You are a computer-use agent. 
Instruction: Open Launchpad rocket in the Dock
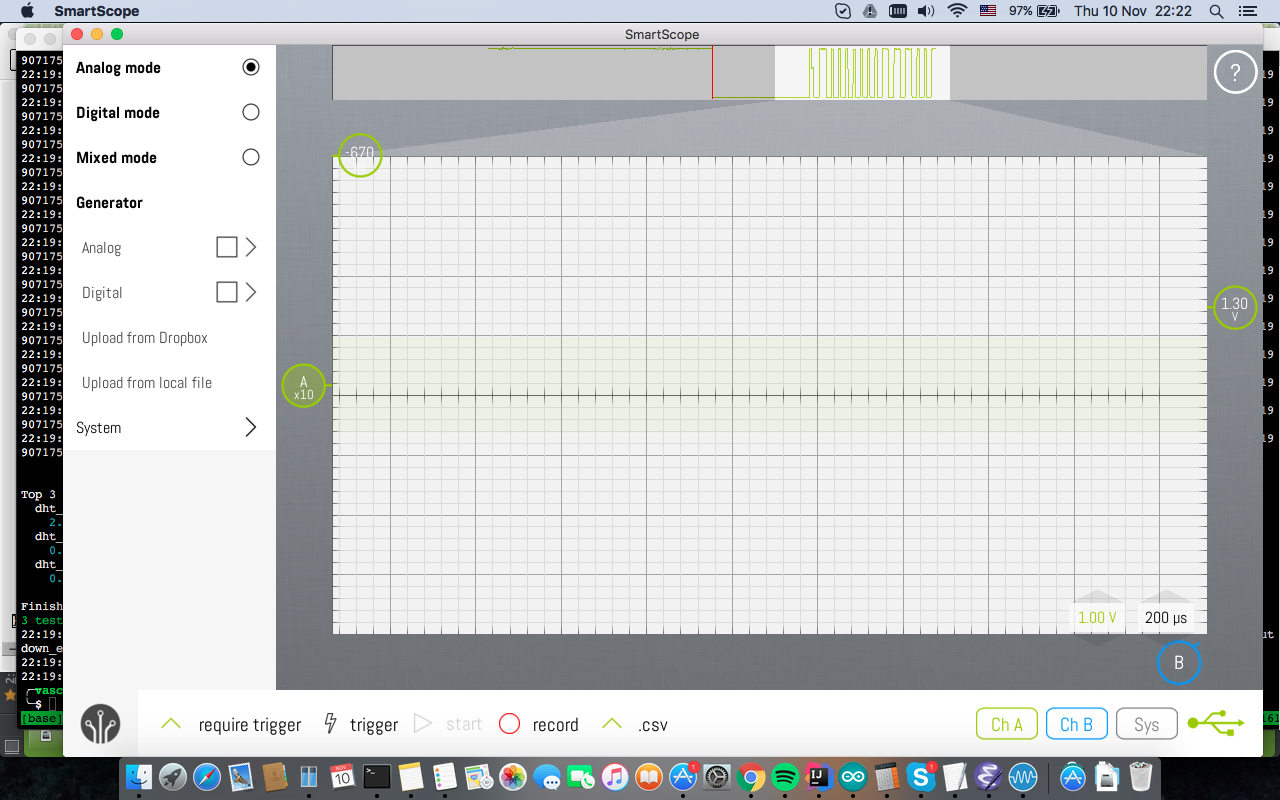pos(173,776)
